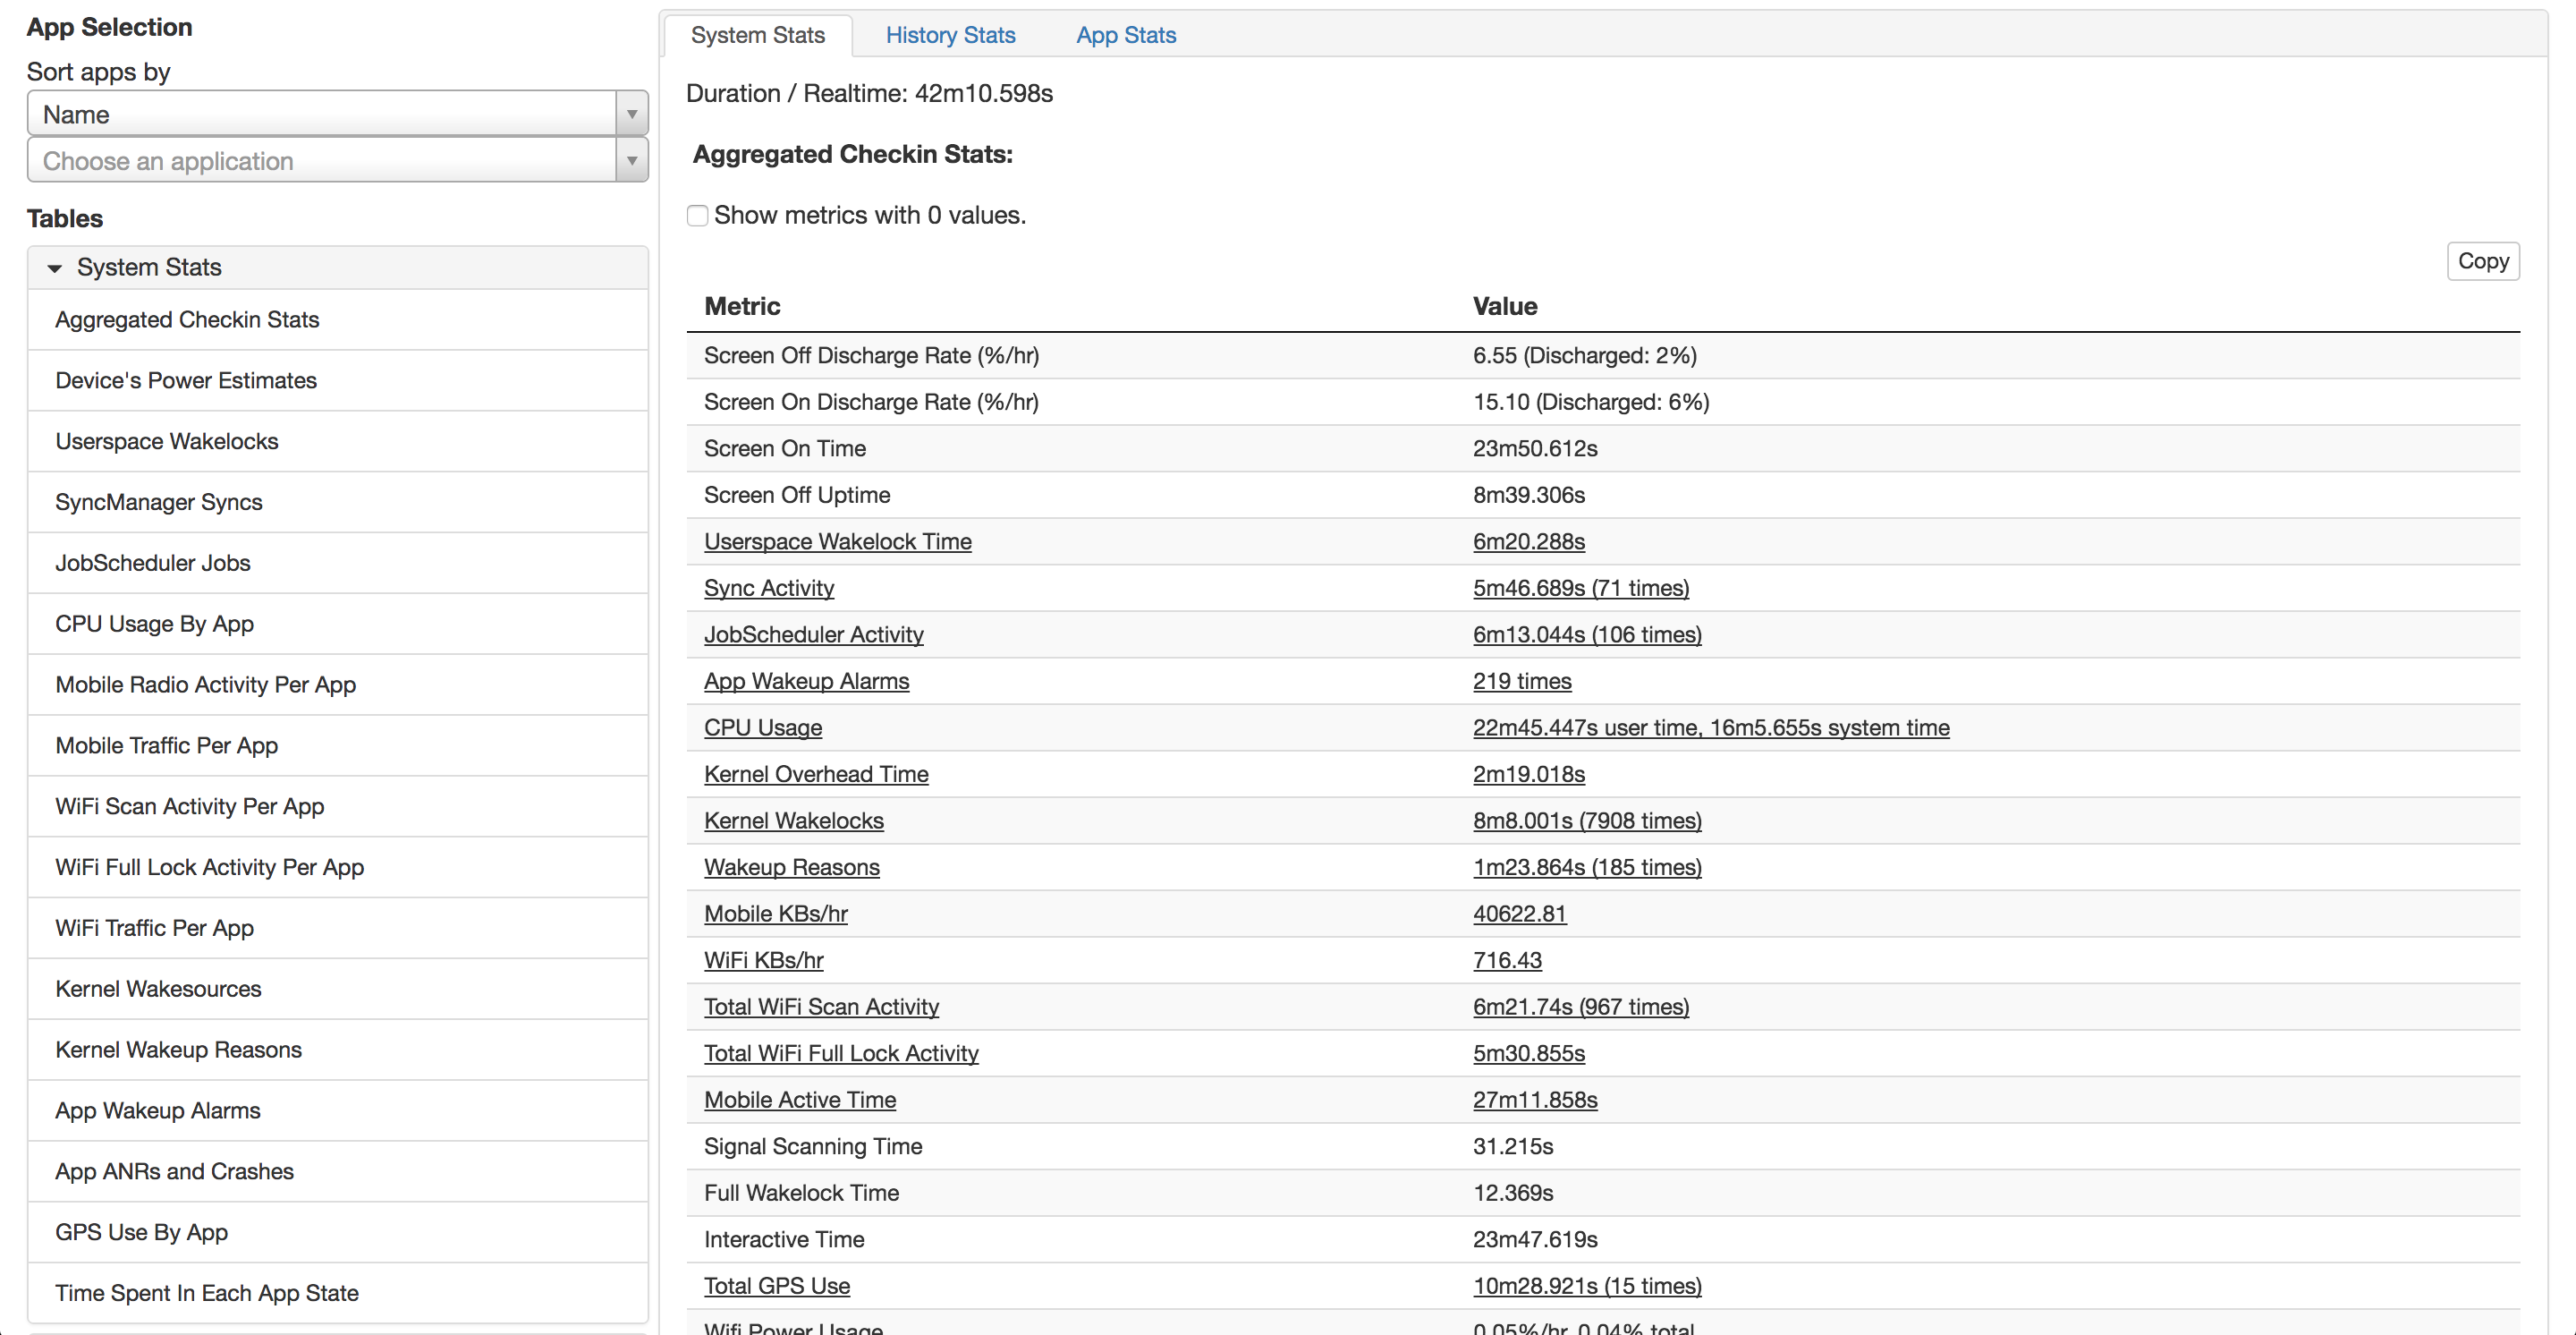This screenshot has width=2576, height=1335.
Task: Toggle 'Show metrics with 0 values' checkbox
Action: pyautogui.click(x=697, y=216)
